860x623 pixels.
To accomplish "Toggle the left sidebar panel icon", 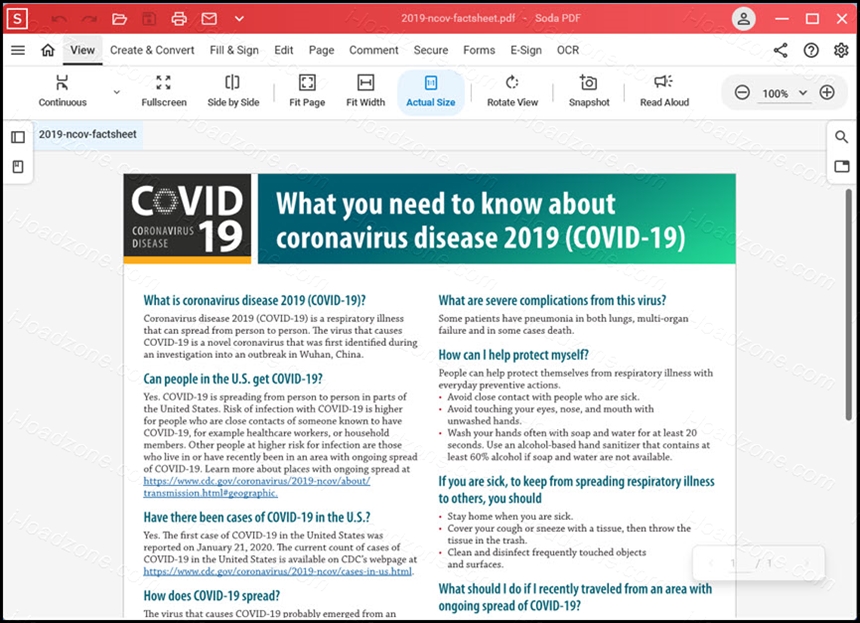I will point(18,137).
